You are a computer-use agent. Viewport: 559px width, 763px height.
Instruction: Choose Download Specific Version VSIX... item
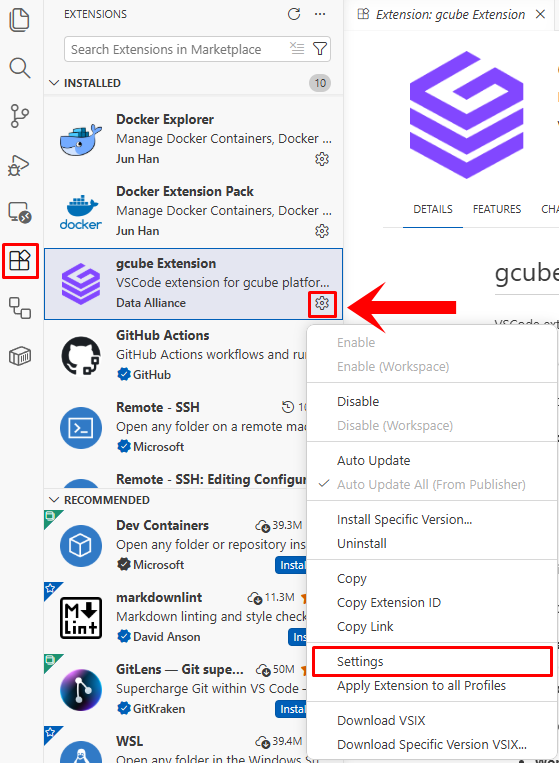point(432,745)
